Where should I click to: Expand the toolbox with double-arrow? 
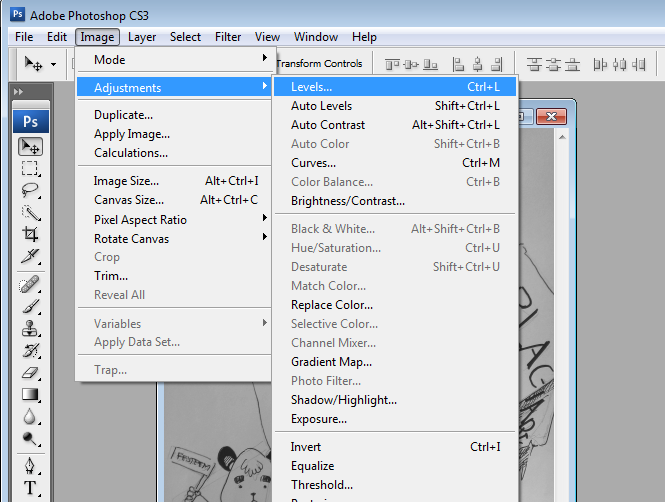(x=18, y=92)
